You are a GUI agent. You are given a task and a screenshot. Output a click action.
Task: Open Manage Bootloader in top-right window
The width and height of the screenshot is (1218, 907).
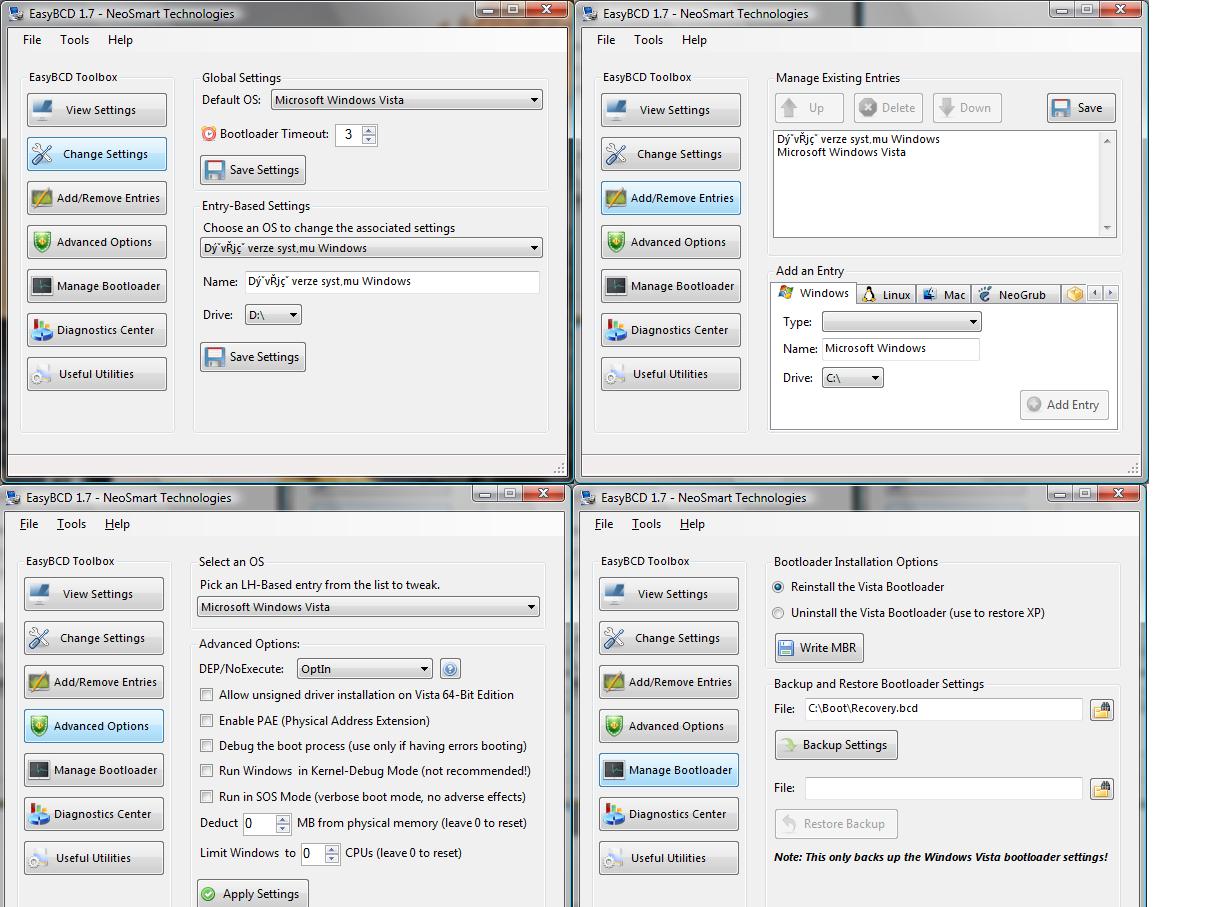671,286
